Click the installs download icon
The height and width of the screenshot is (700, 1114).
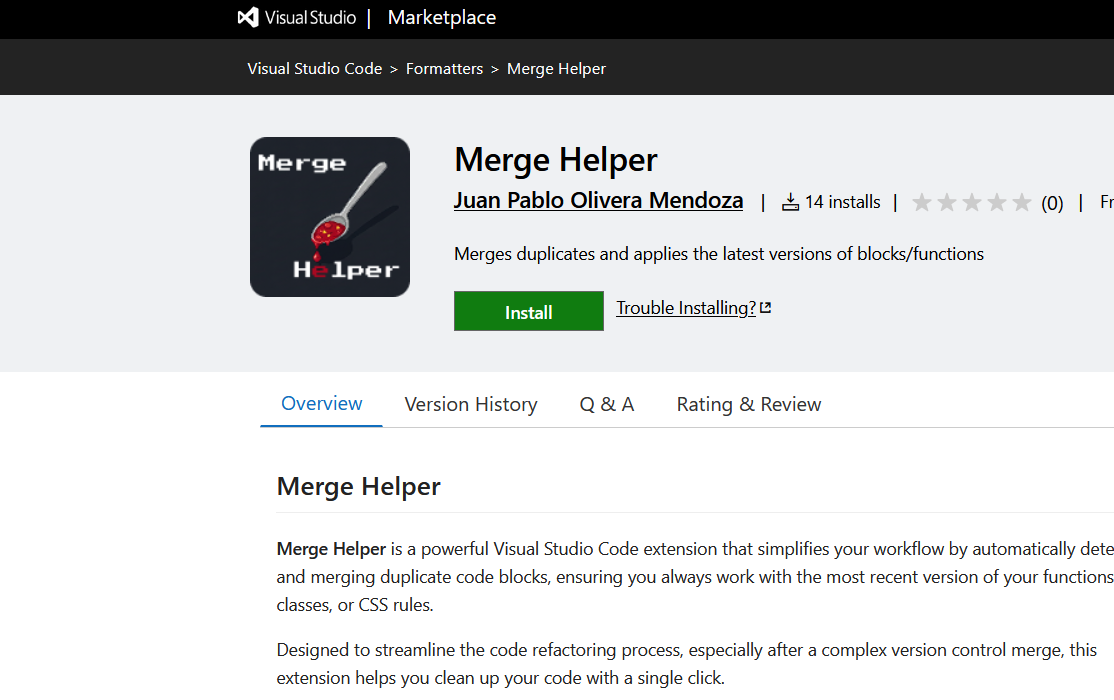tap(790, 203)
